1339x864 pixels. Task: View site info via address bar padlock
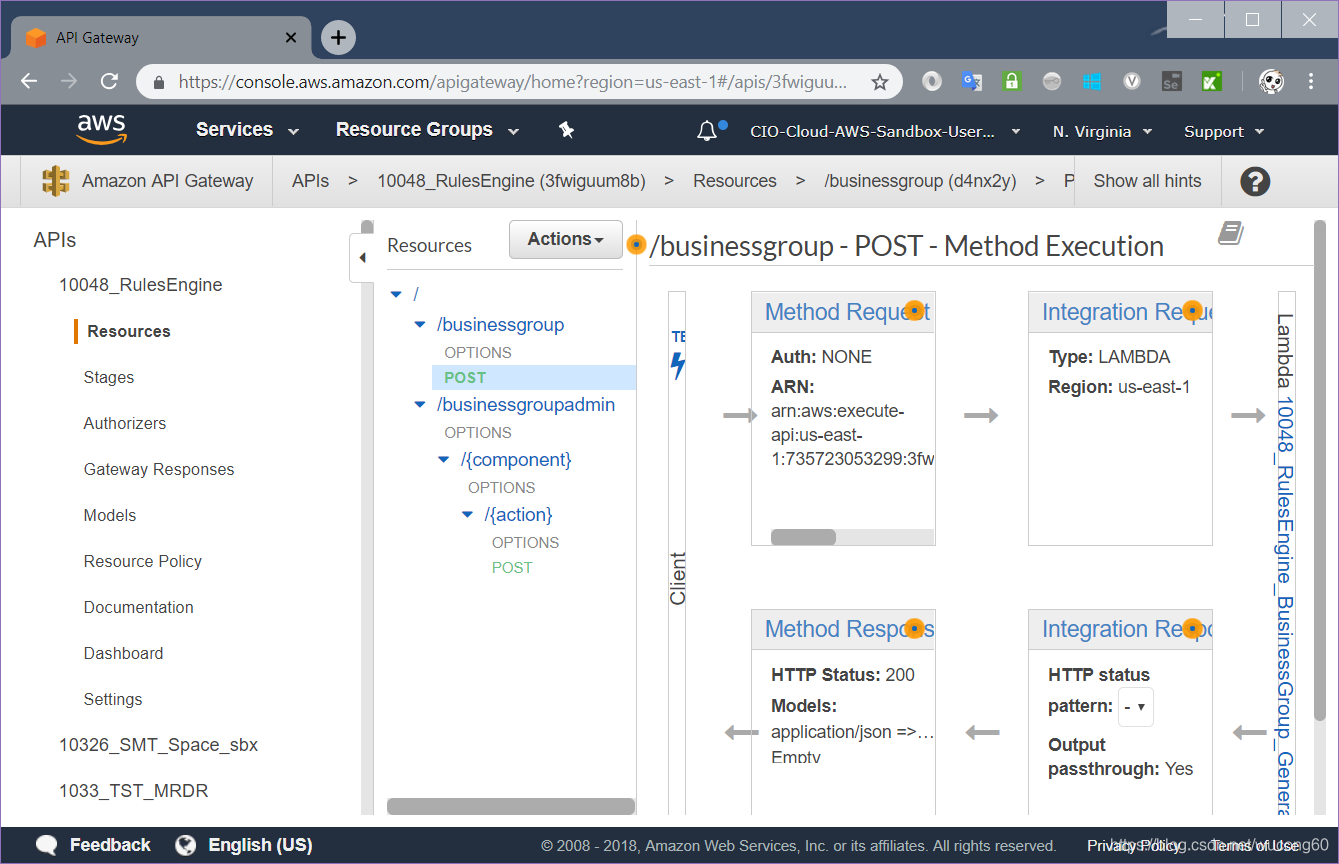158,82
